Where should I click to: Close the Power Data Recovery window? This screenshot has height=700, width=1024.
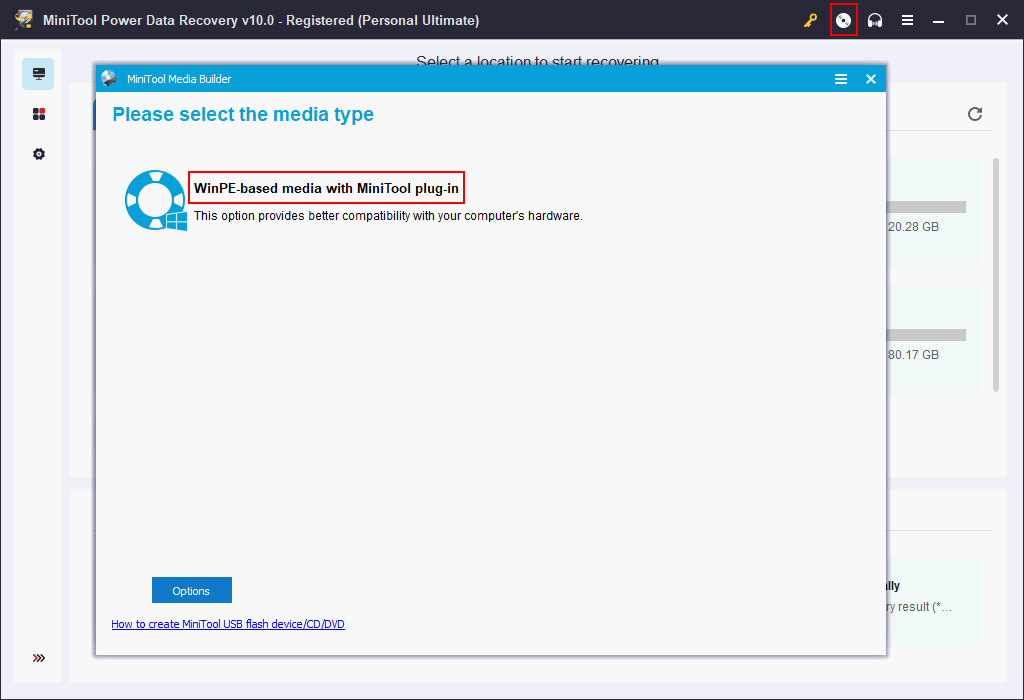pos(1002,20)
